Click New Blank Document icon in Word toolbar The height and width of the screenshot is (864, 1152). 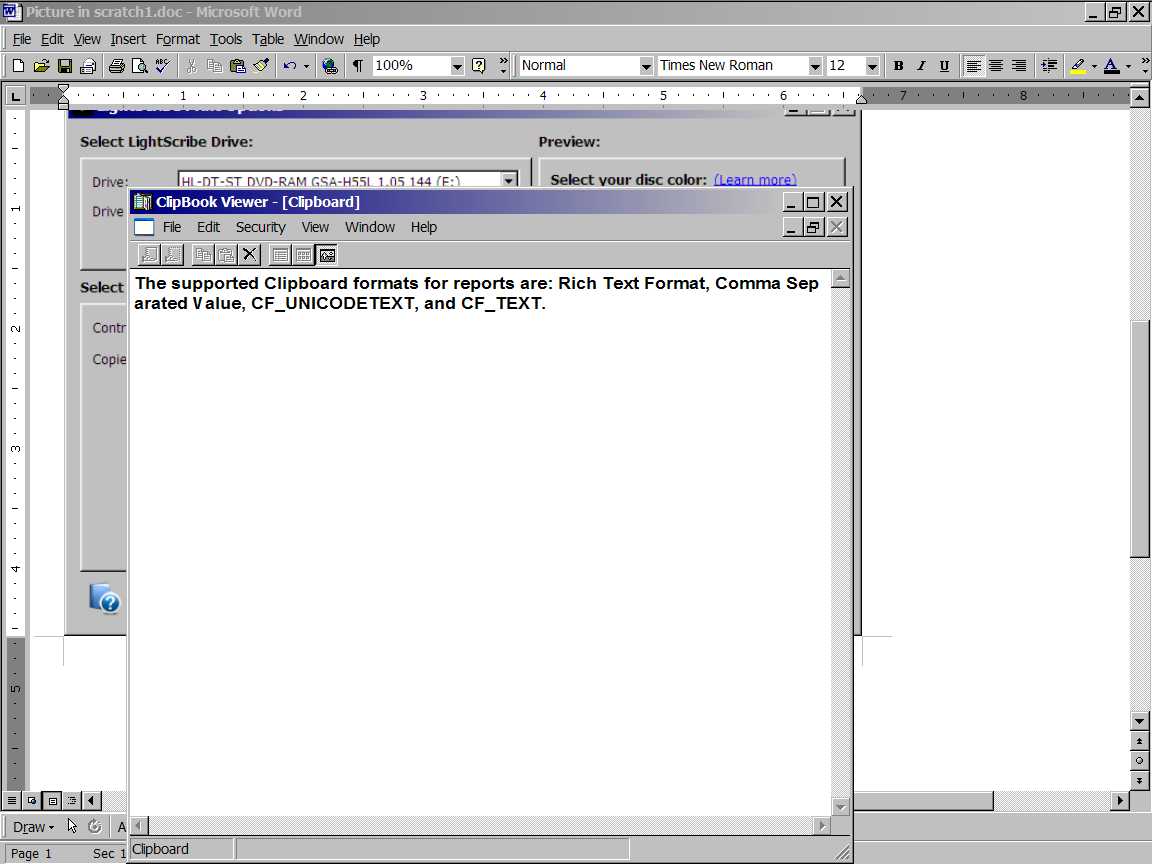click(x=18, y=66)
